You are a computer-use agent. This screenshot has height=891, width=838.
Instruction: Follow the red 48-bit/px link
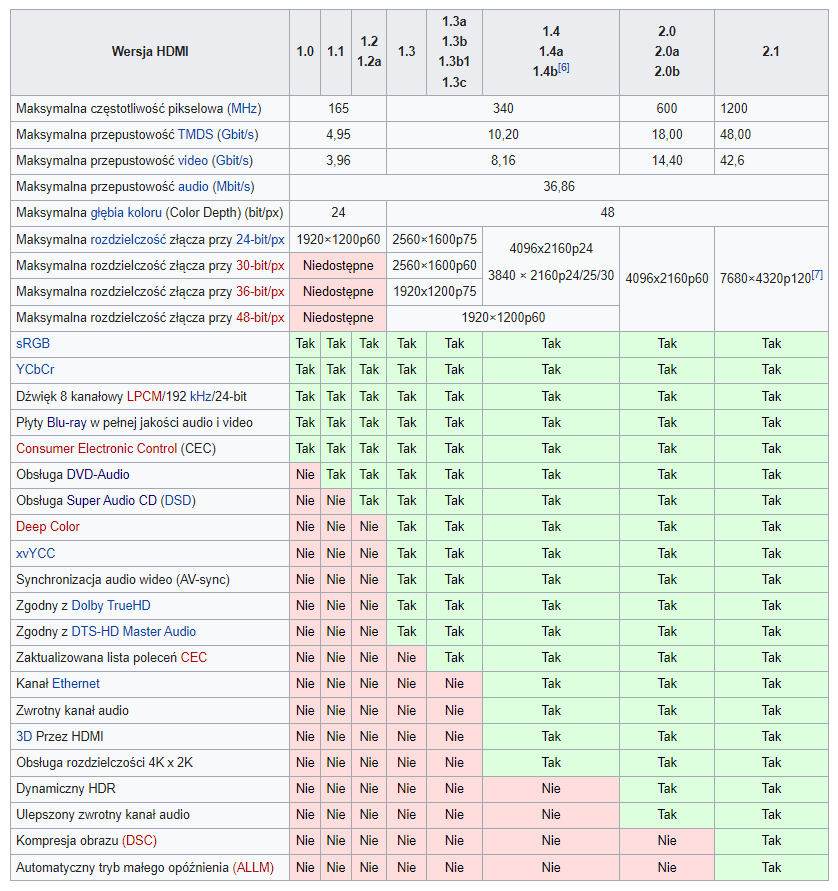(260, 318)
